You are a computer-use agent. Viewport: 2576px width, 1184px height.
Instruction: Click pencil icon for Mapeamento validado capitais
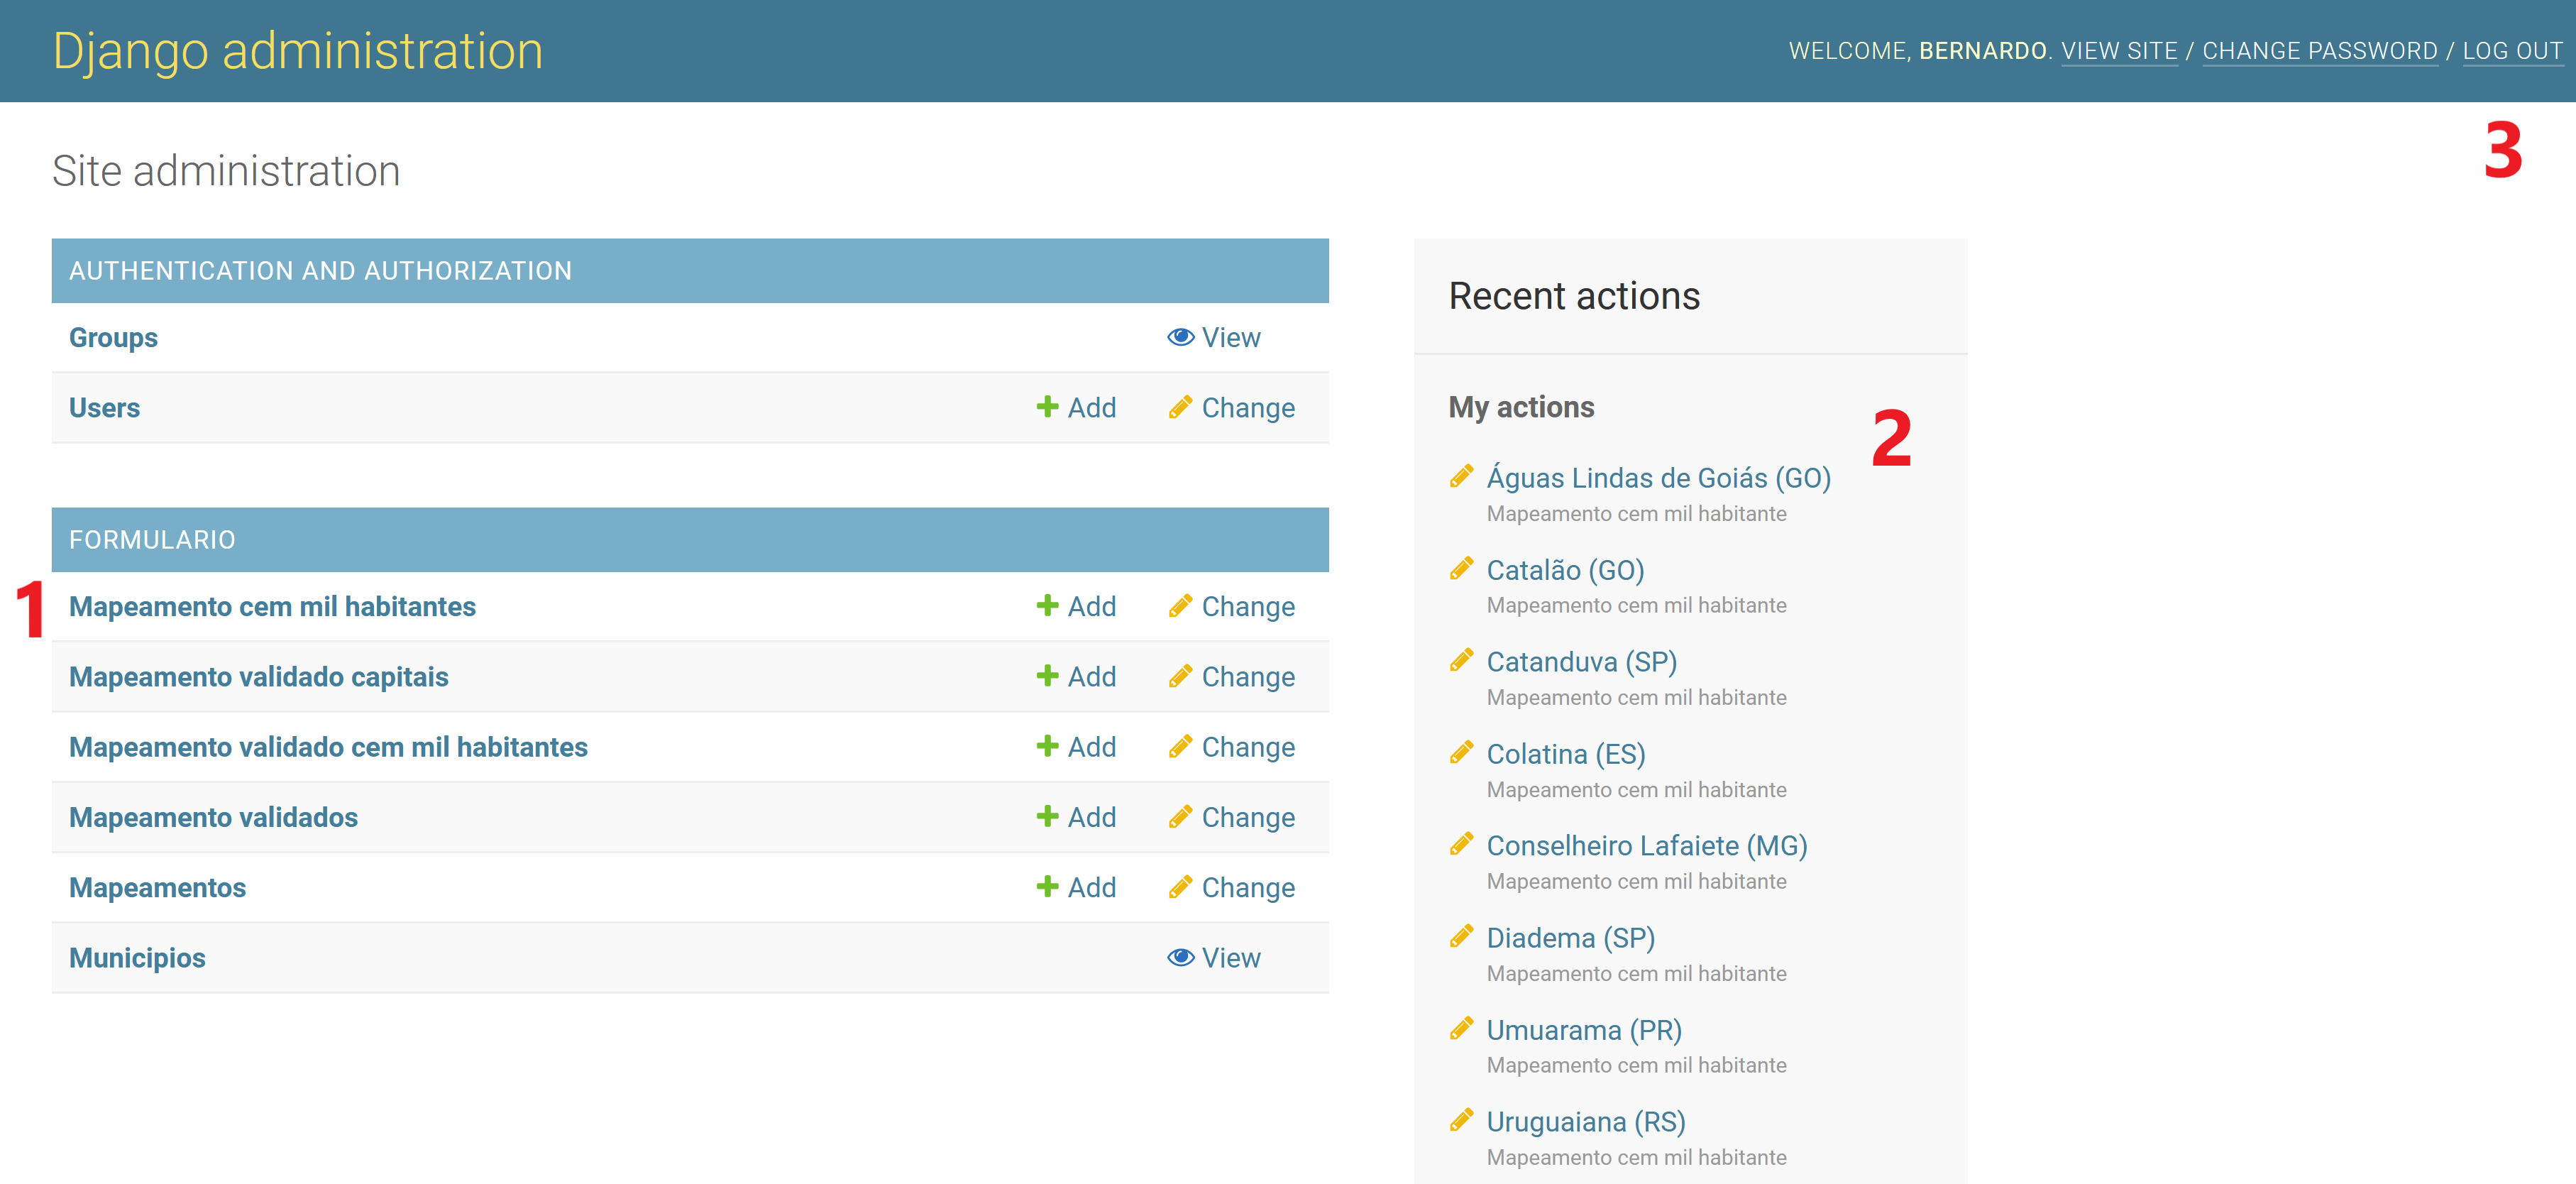pyautogui.click(x=1180, y=676)
